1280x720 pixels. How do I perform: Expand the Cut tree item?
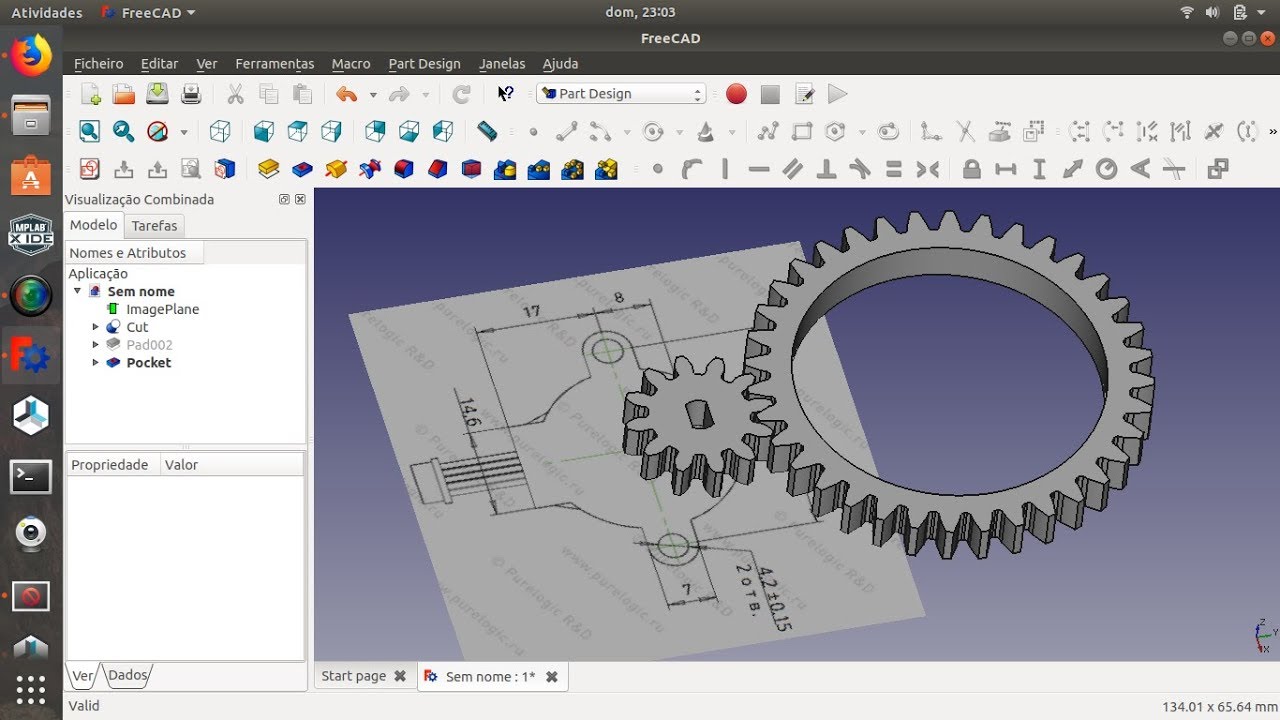(96, 327)
